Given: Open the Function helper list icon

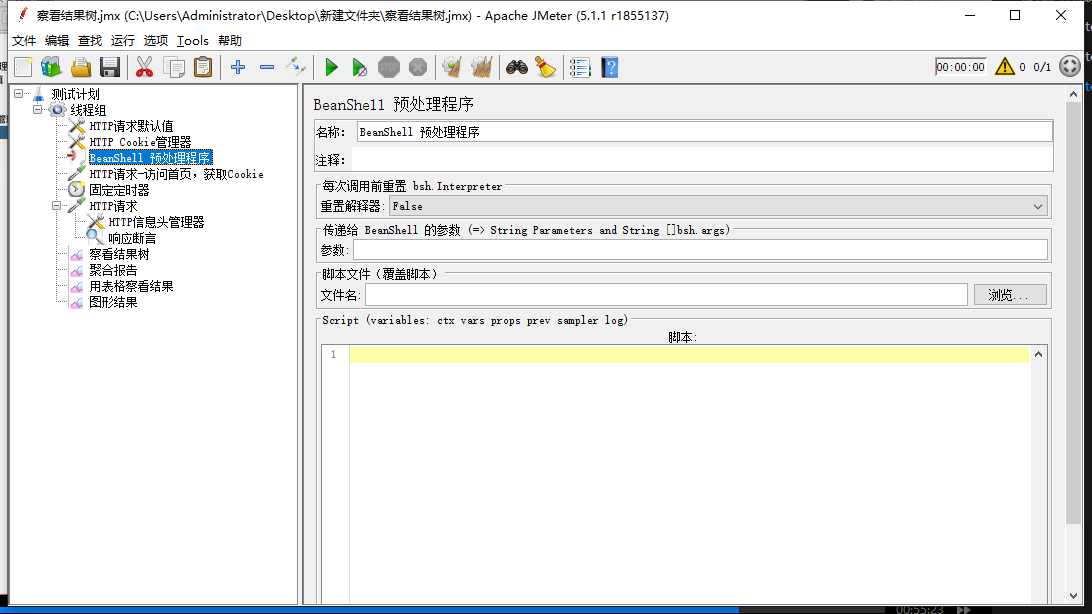Looking at the screenshot, I should [x=580, y=68].
